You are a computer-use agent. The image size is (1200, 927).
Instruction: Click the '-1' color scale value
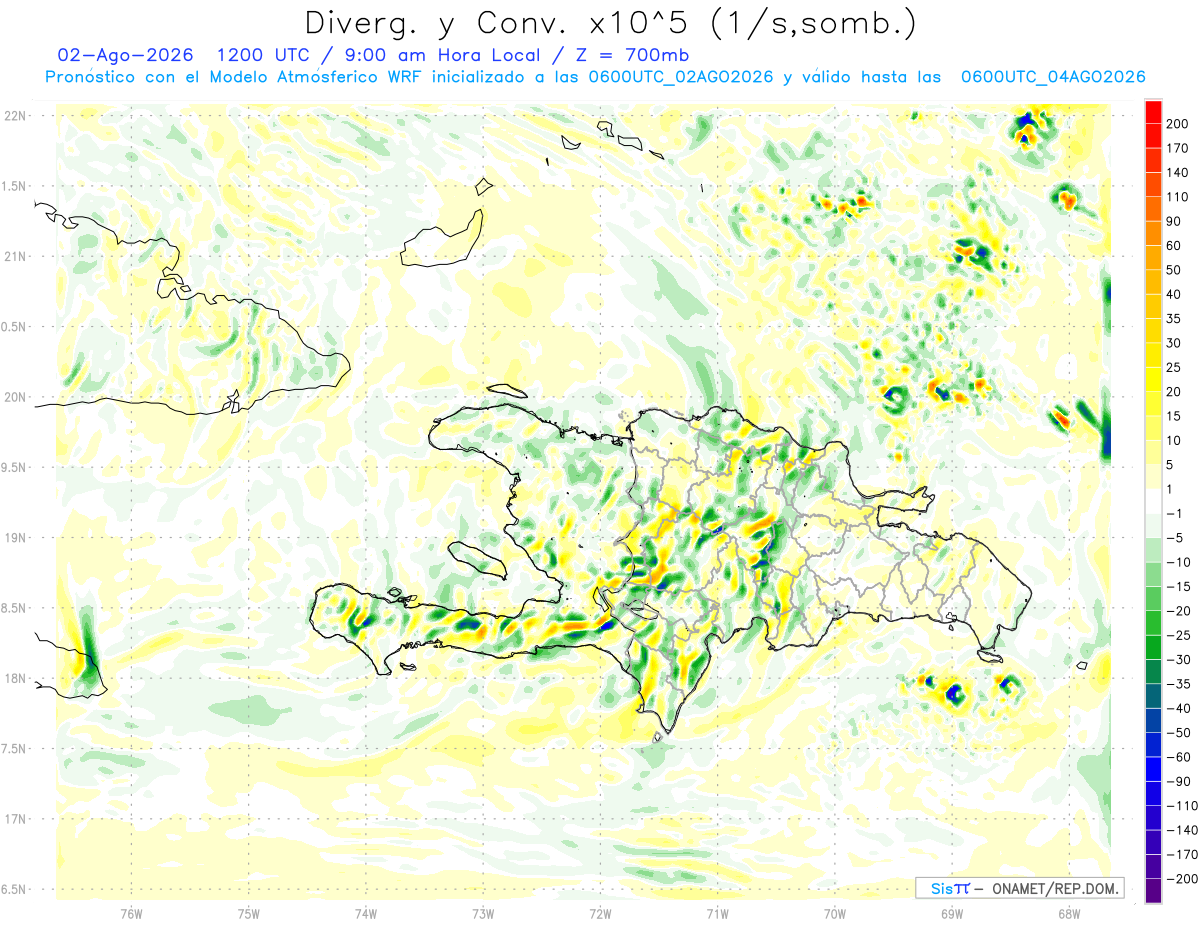click(1176, 514)
